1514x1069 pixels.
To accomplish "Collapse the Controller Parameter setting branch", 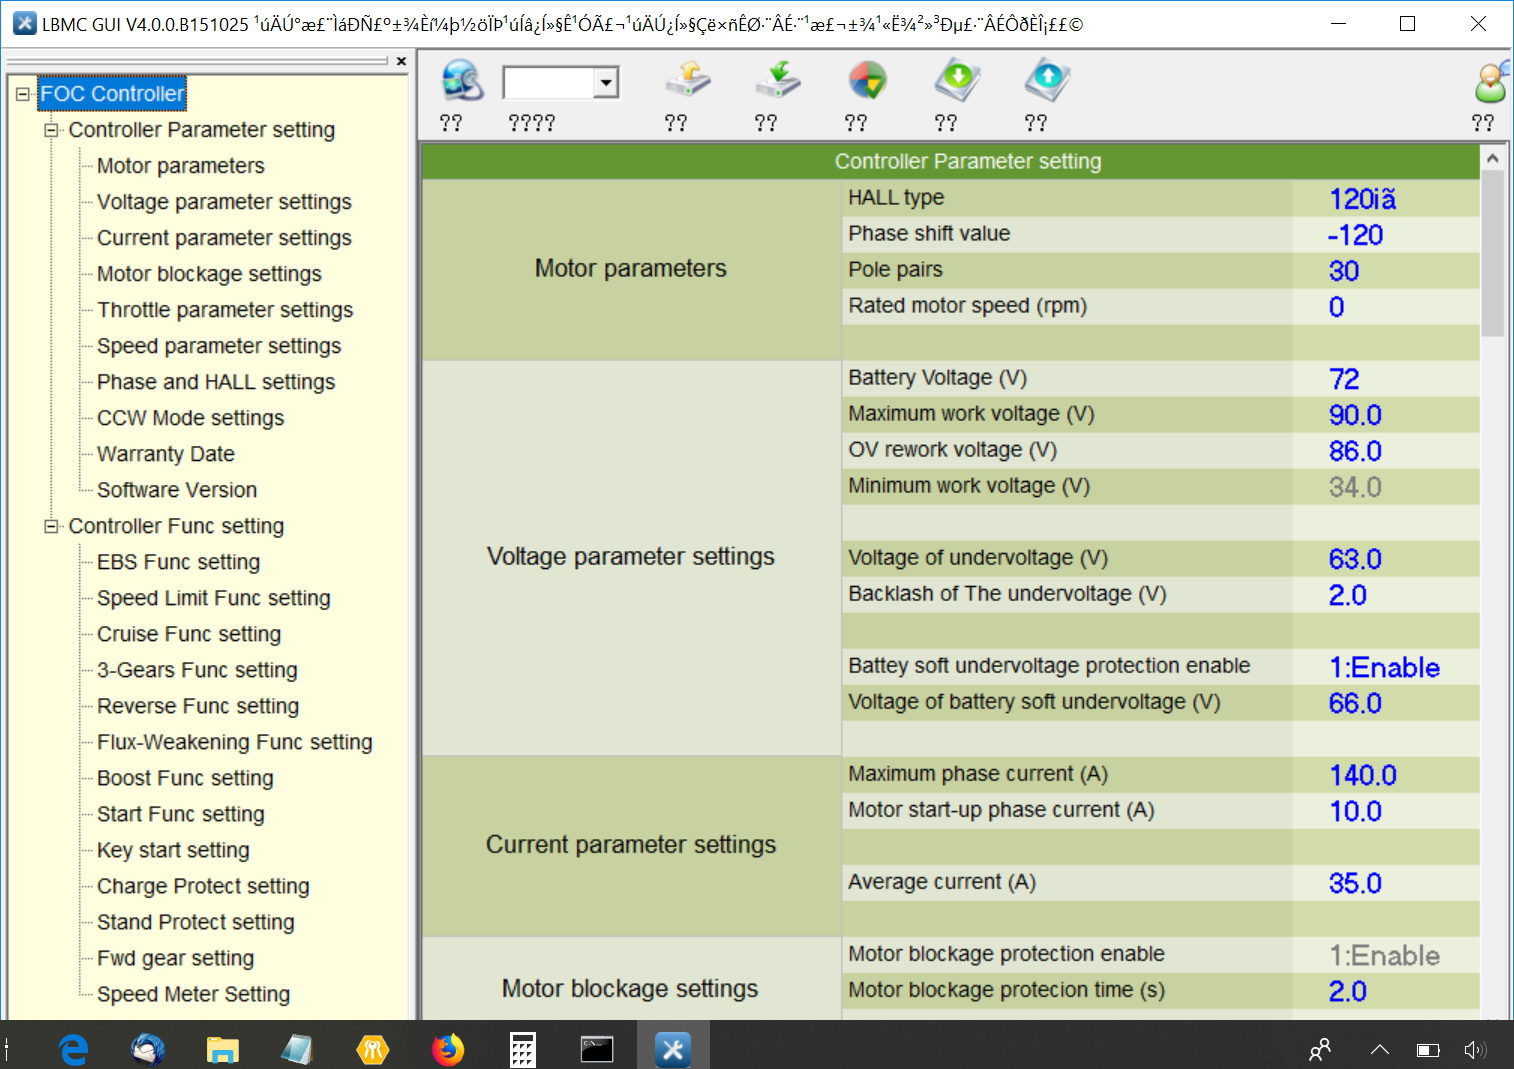I will coord(51,130).
